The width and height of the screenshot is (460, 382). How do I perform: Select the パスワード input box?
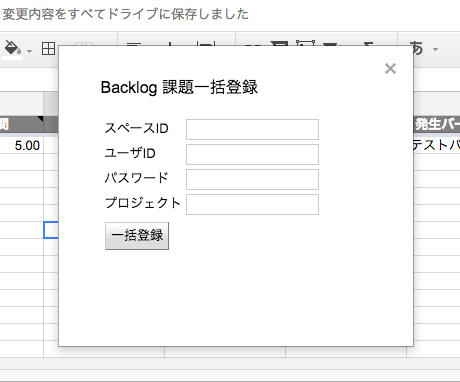252,179
